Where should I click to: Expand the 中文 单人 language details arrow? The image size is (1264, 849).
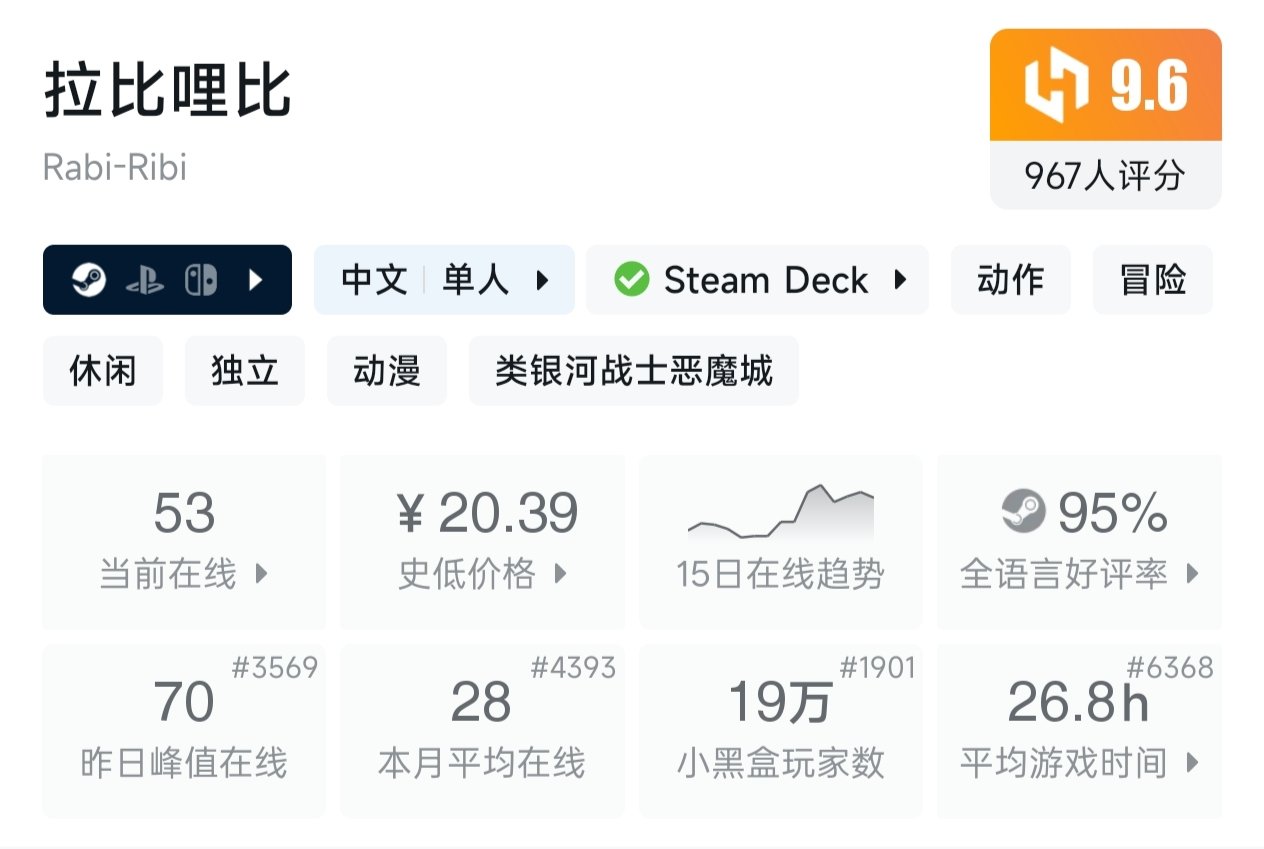pos(543,280)
